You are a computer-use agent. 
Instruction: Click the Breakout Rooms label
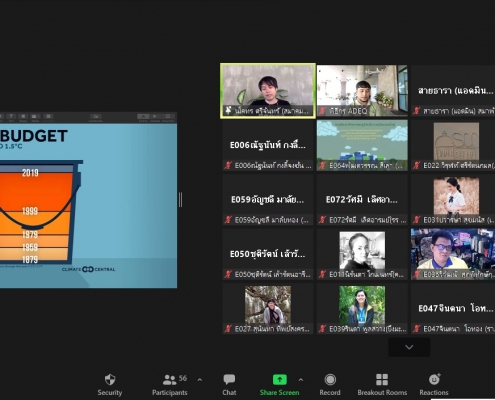click(x=382, y=392)
